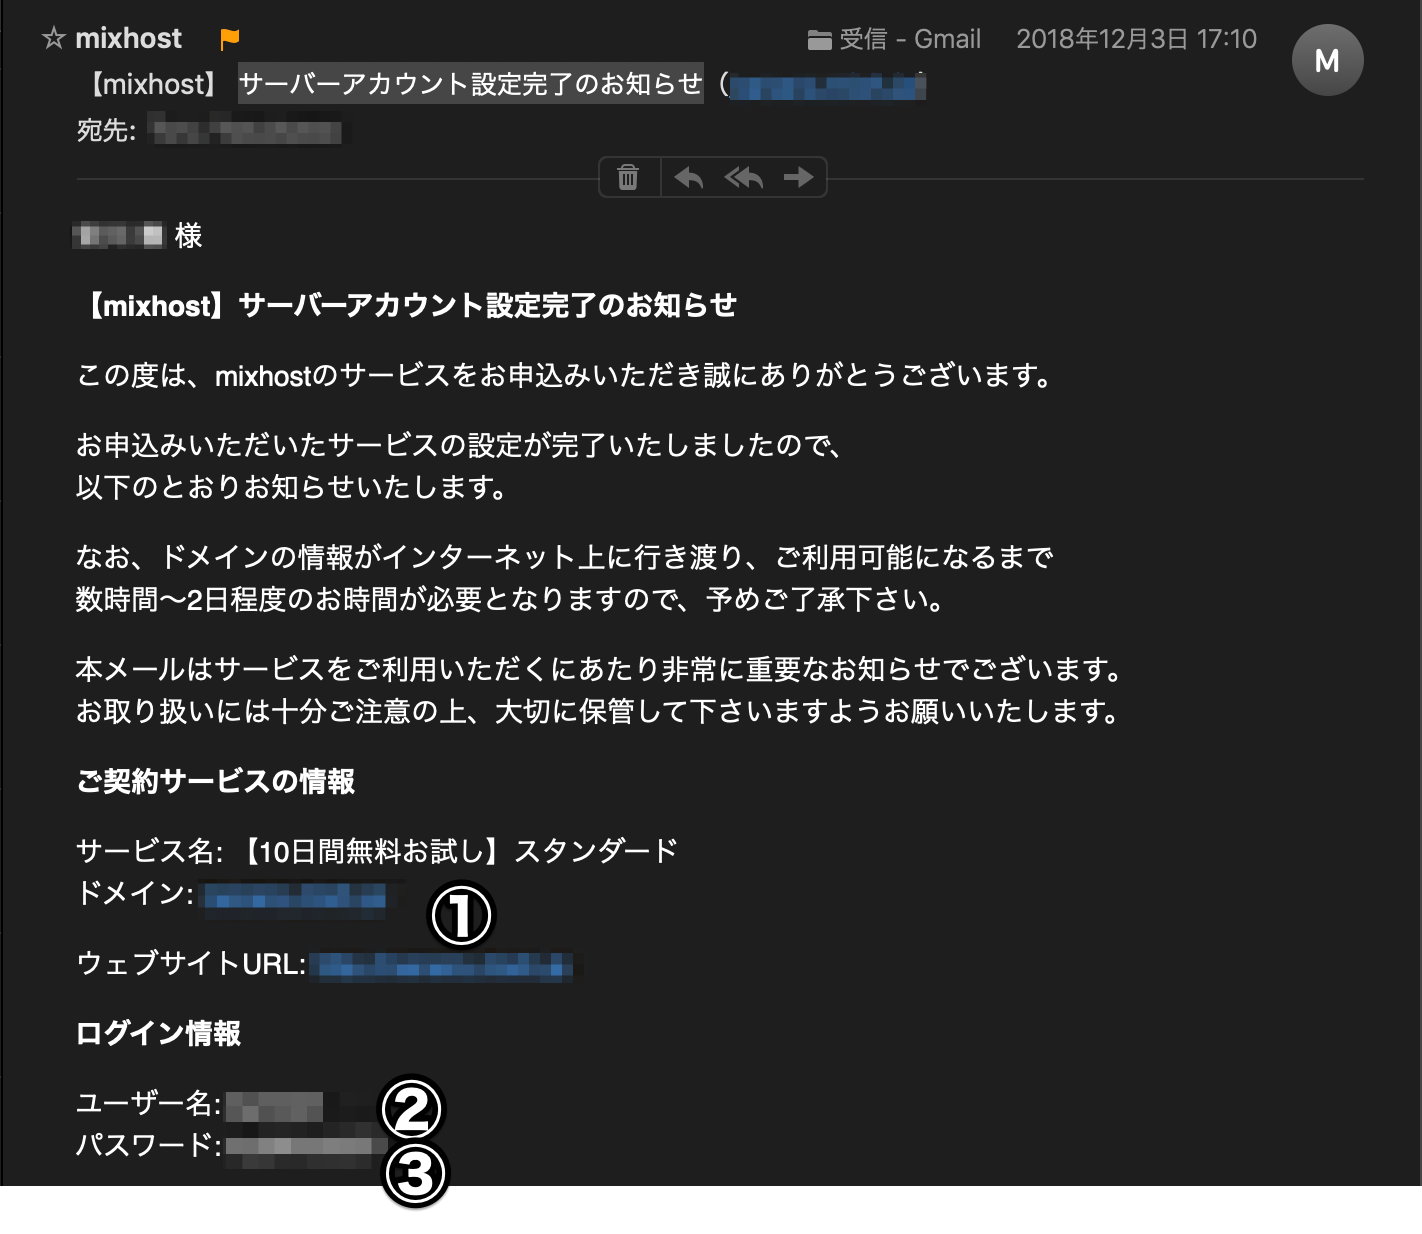The image size is (1422, 1234).
Task: Click the 受信 - Gmail folder icon
Action: click(x=820, y=39)
